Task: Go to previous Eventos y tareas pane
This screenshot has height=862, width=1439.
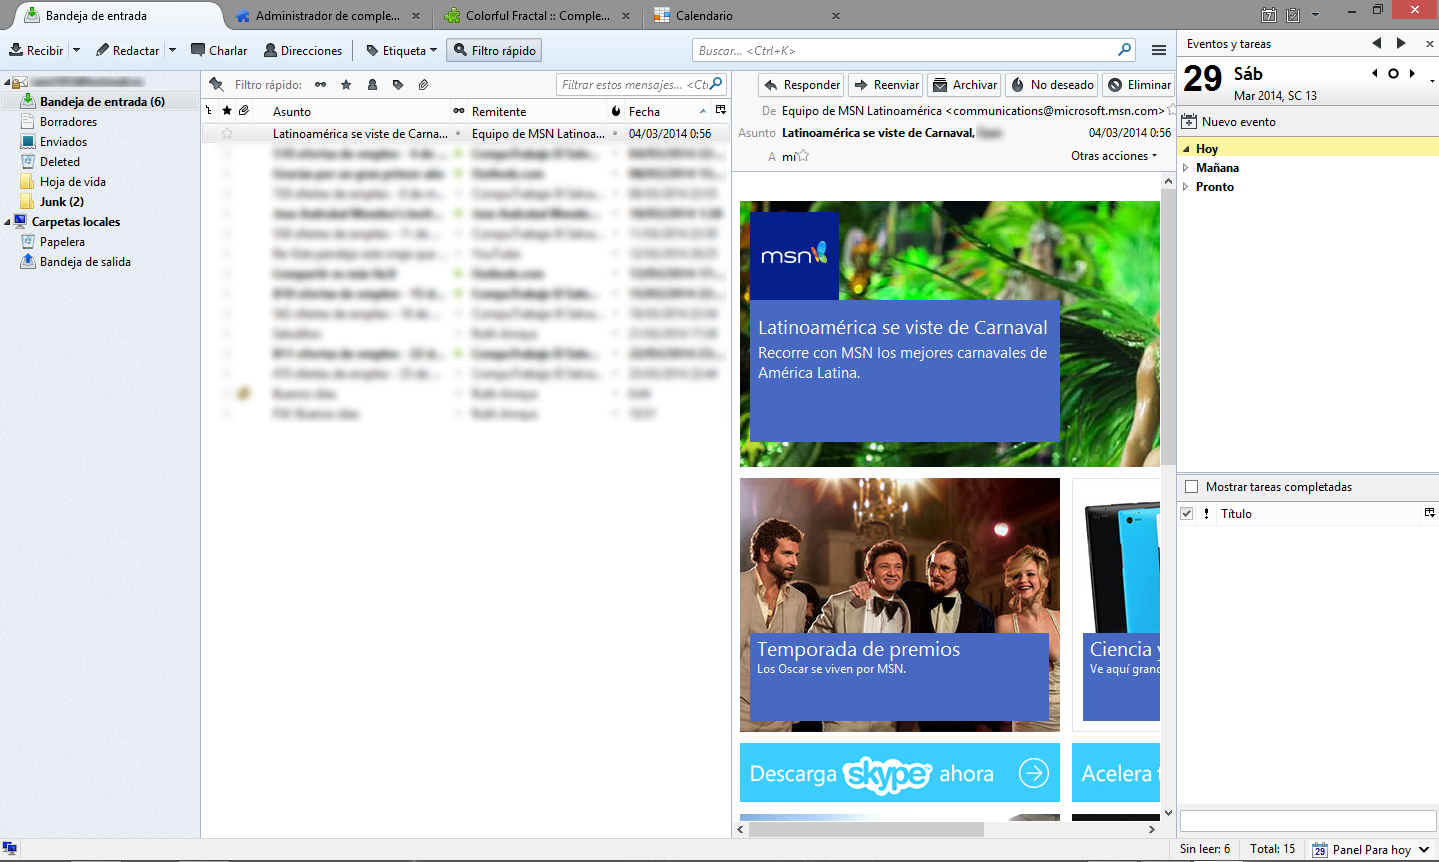Action: tap(1377, 43)
